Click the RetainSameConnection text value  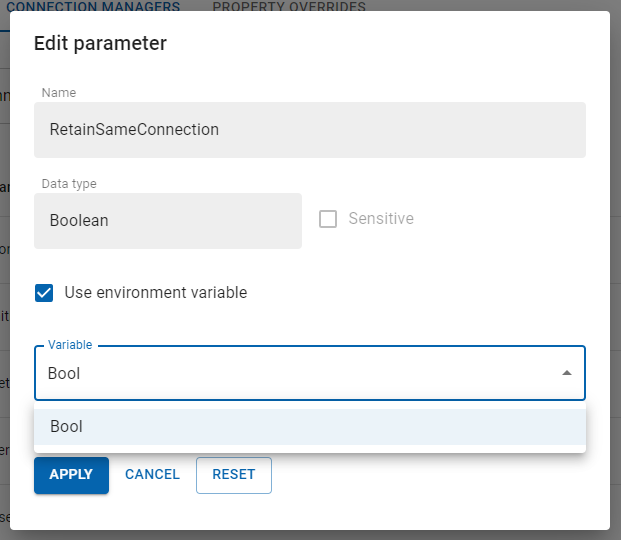click(134, 129)
